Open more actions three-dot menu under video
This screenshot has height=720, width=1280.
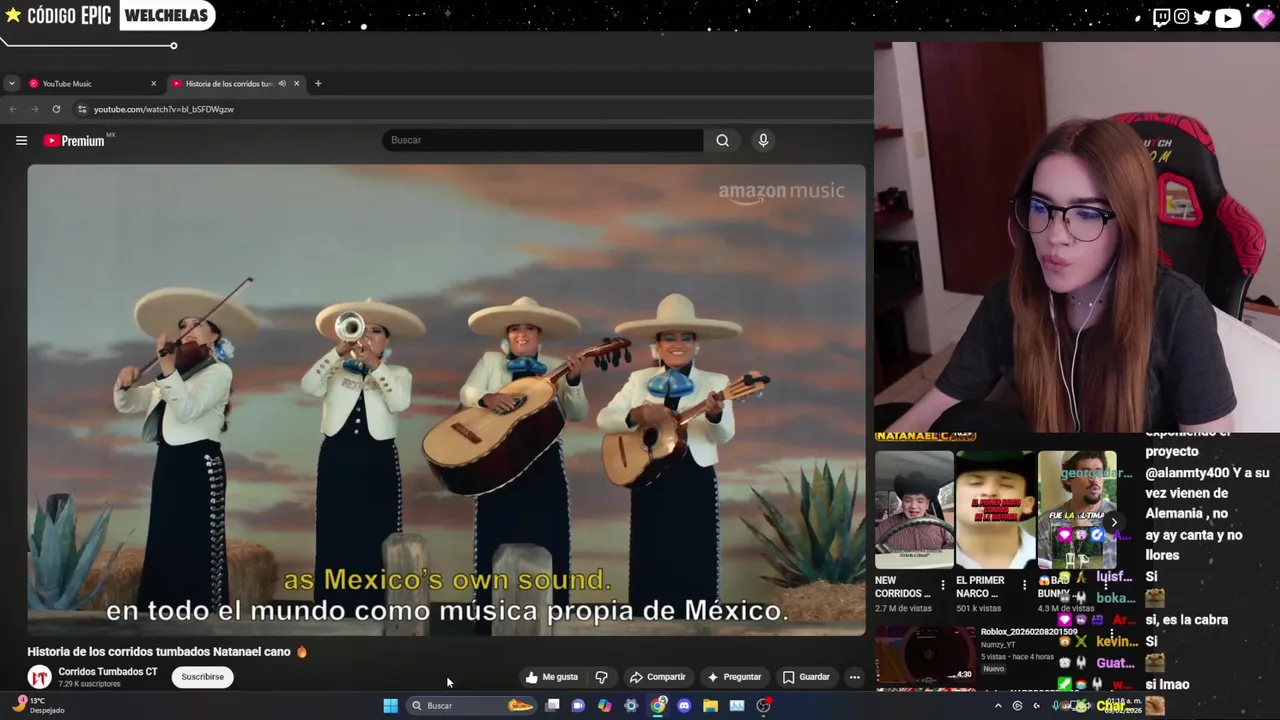[x=854, y=677]
